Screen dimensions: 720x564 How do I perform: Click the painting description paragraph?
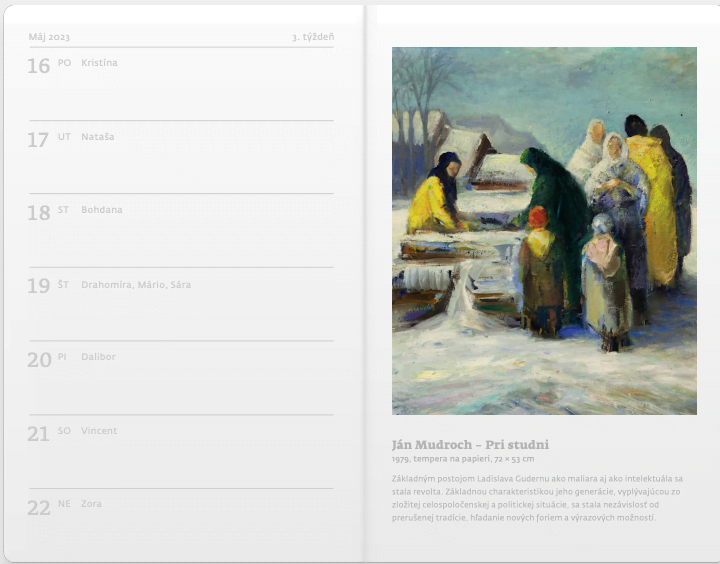[x=537, y=498]
